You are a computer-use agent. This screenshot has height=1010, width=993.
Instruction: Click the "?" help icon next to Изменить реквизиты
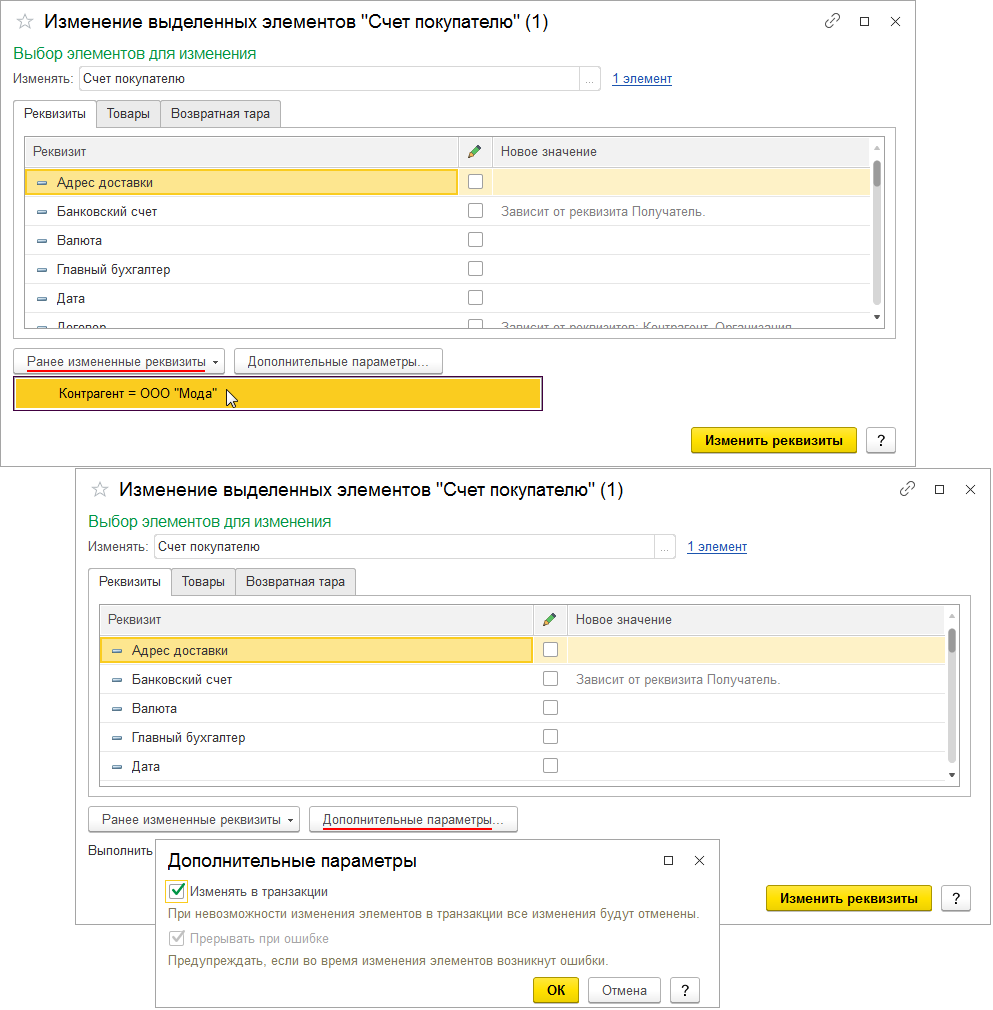click(880, 440)
